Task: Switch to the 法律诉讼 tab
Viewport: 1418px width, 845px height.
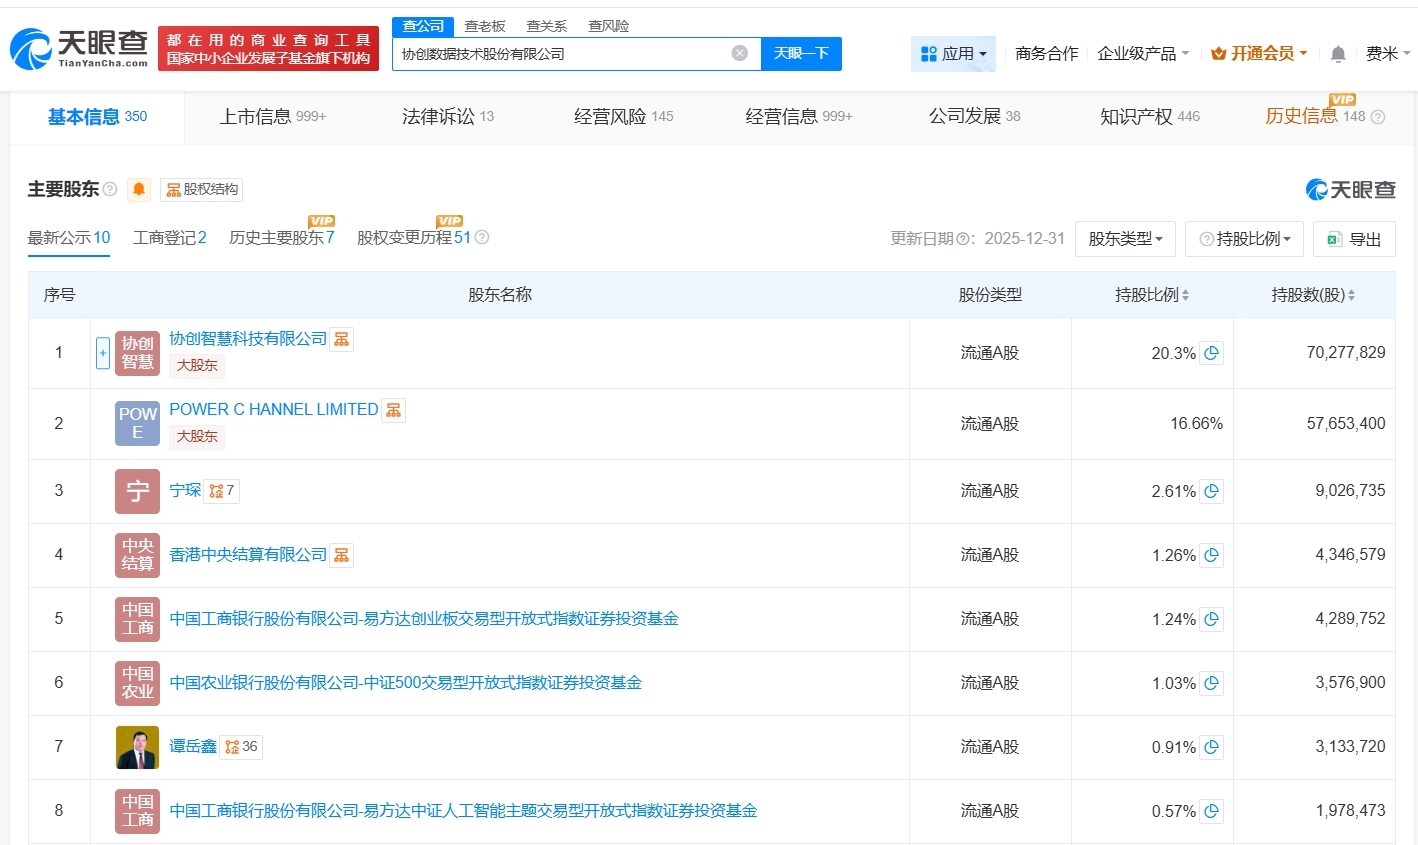Action: click(447, 117)
